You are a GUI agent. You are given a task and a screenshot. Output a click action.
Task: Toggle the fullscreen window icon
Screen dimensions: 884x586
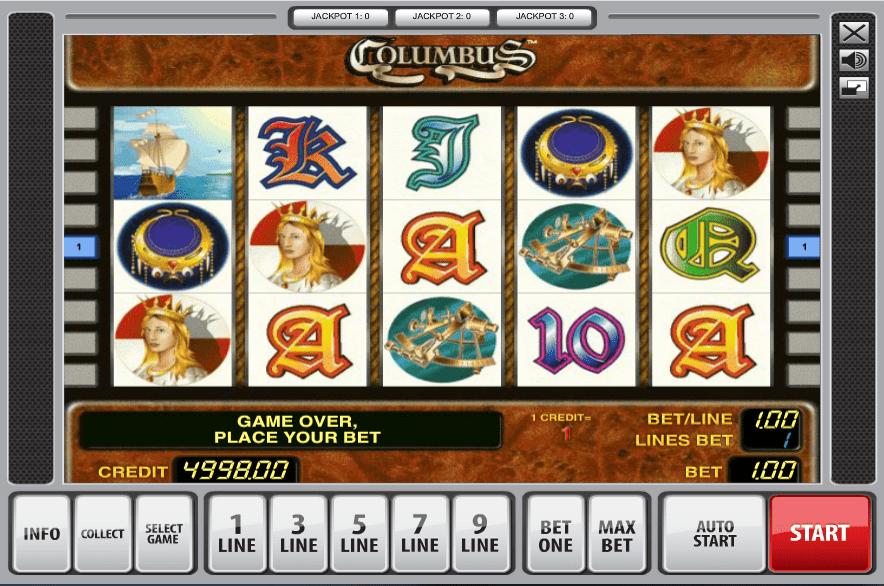tap(854, 88)
